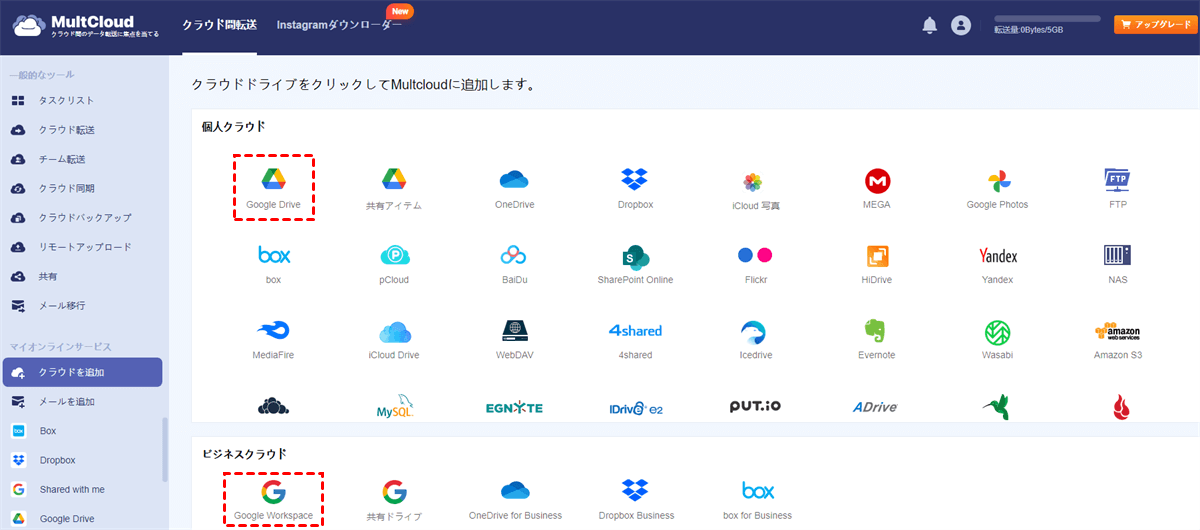Select iCloud 写真 service

point(755,188)
